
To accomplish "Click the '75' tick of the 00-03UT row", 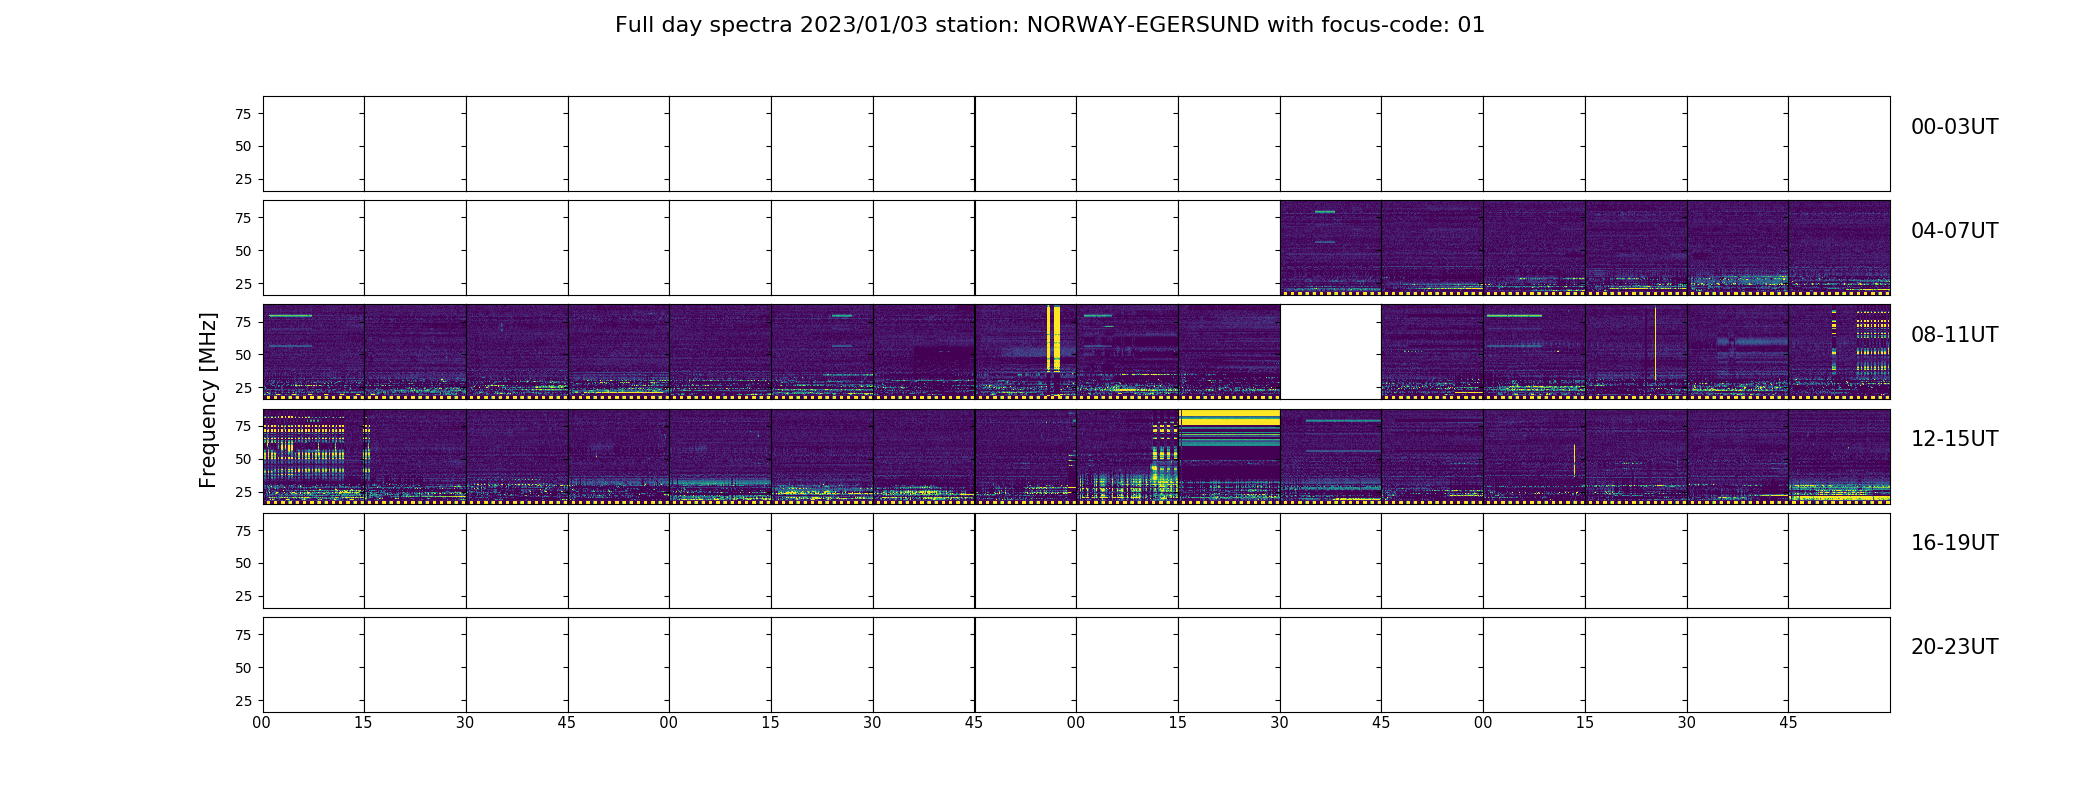I will click(243, 114).
